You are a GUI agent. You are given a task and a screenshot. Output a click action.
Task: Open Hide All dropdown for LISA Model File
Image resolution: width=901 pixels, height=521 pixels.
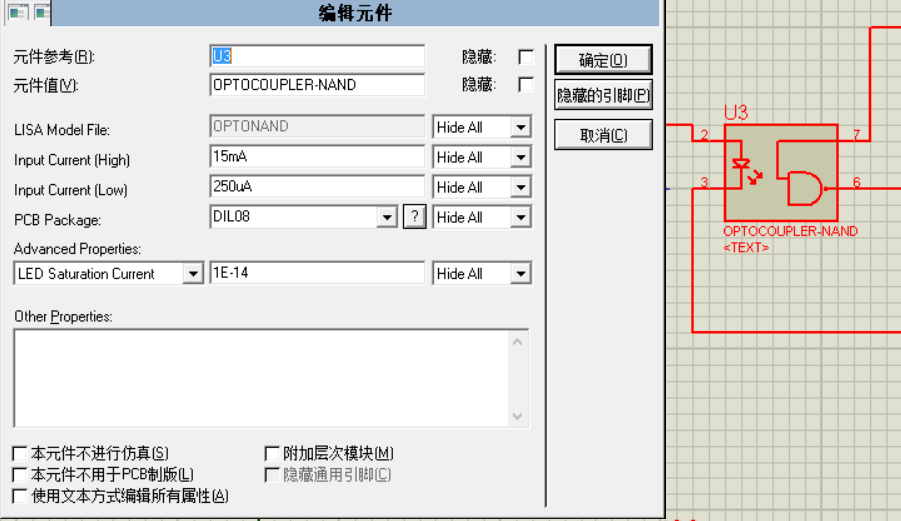(x=521, y=128)
